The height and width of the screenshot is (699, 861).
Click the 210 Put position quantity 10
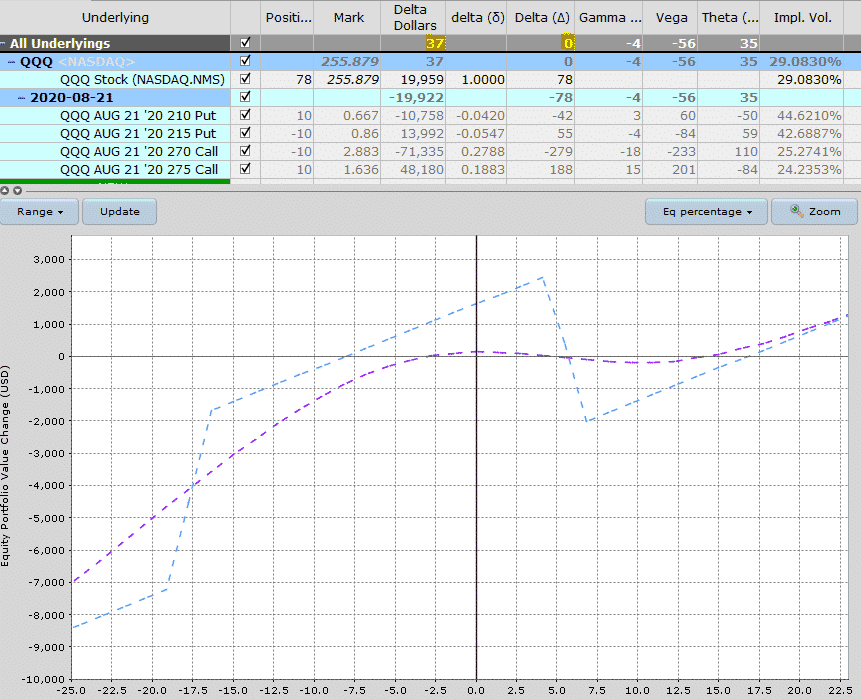[304, 116]
